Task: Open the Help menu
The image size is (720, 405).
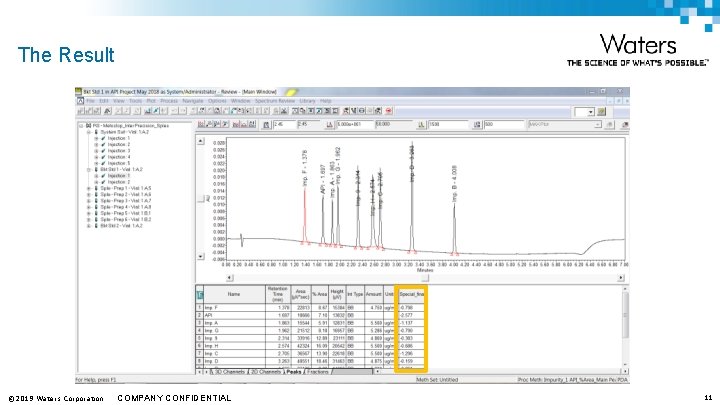Action: (326, 101)
